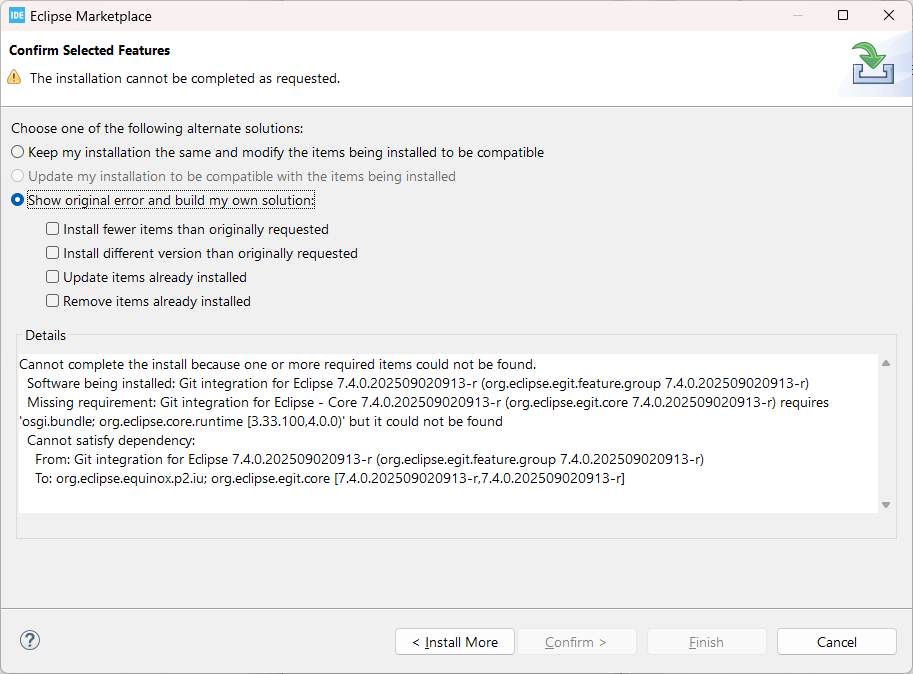Select Keep my installation the same option
This screenshot has height=674, width=913.
pyautogui.click(x=17, y=152)
